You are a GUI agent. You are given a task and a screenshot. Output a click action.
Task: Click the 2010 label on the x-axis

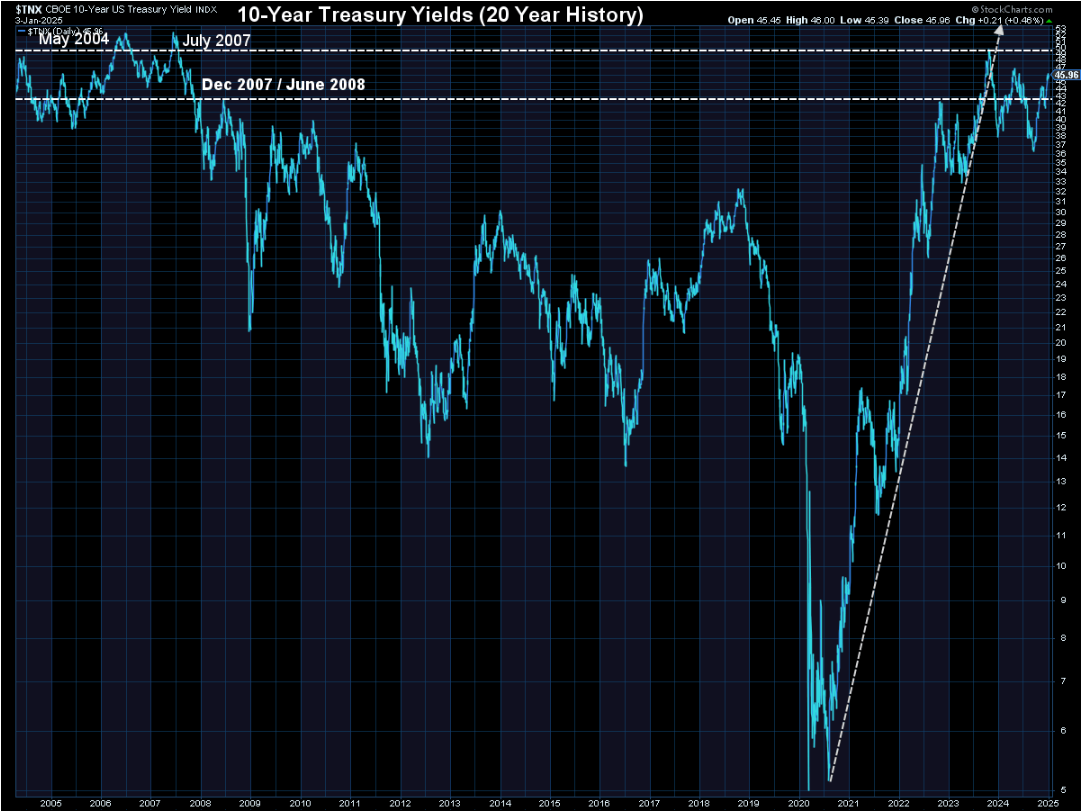(x=300, y=803)
